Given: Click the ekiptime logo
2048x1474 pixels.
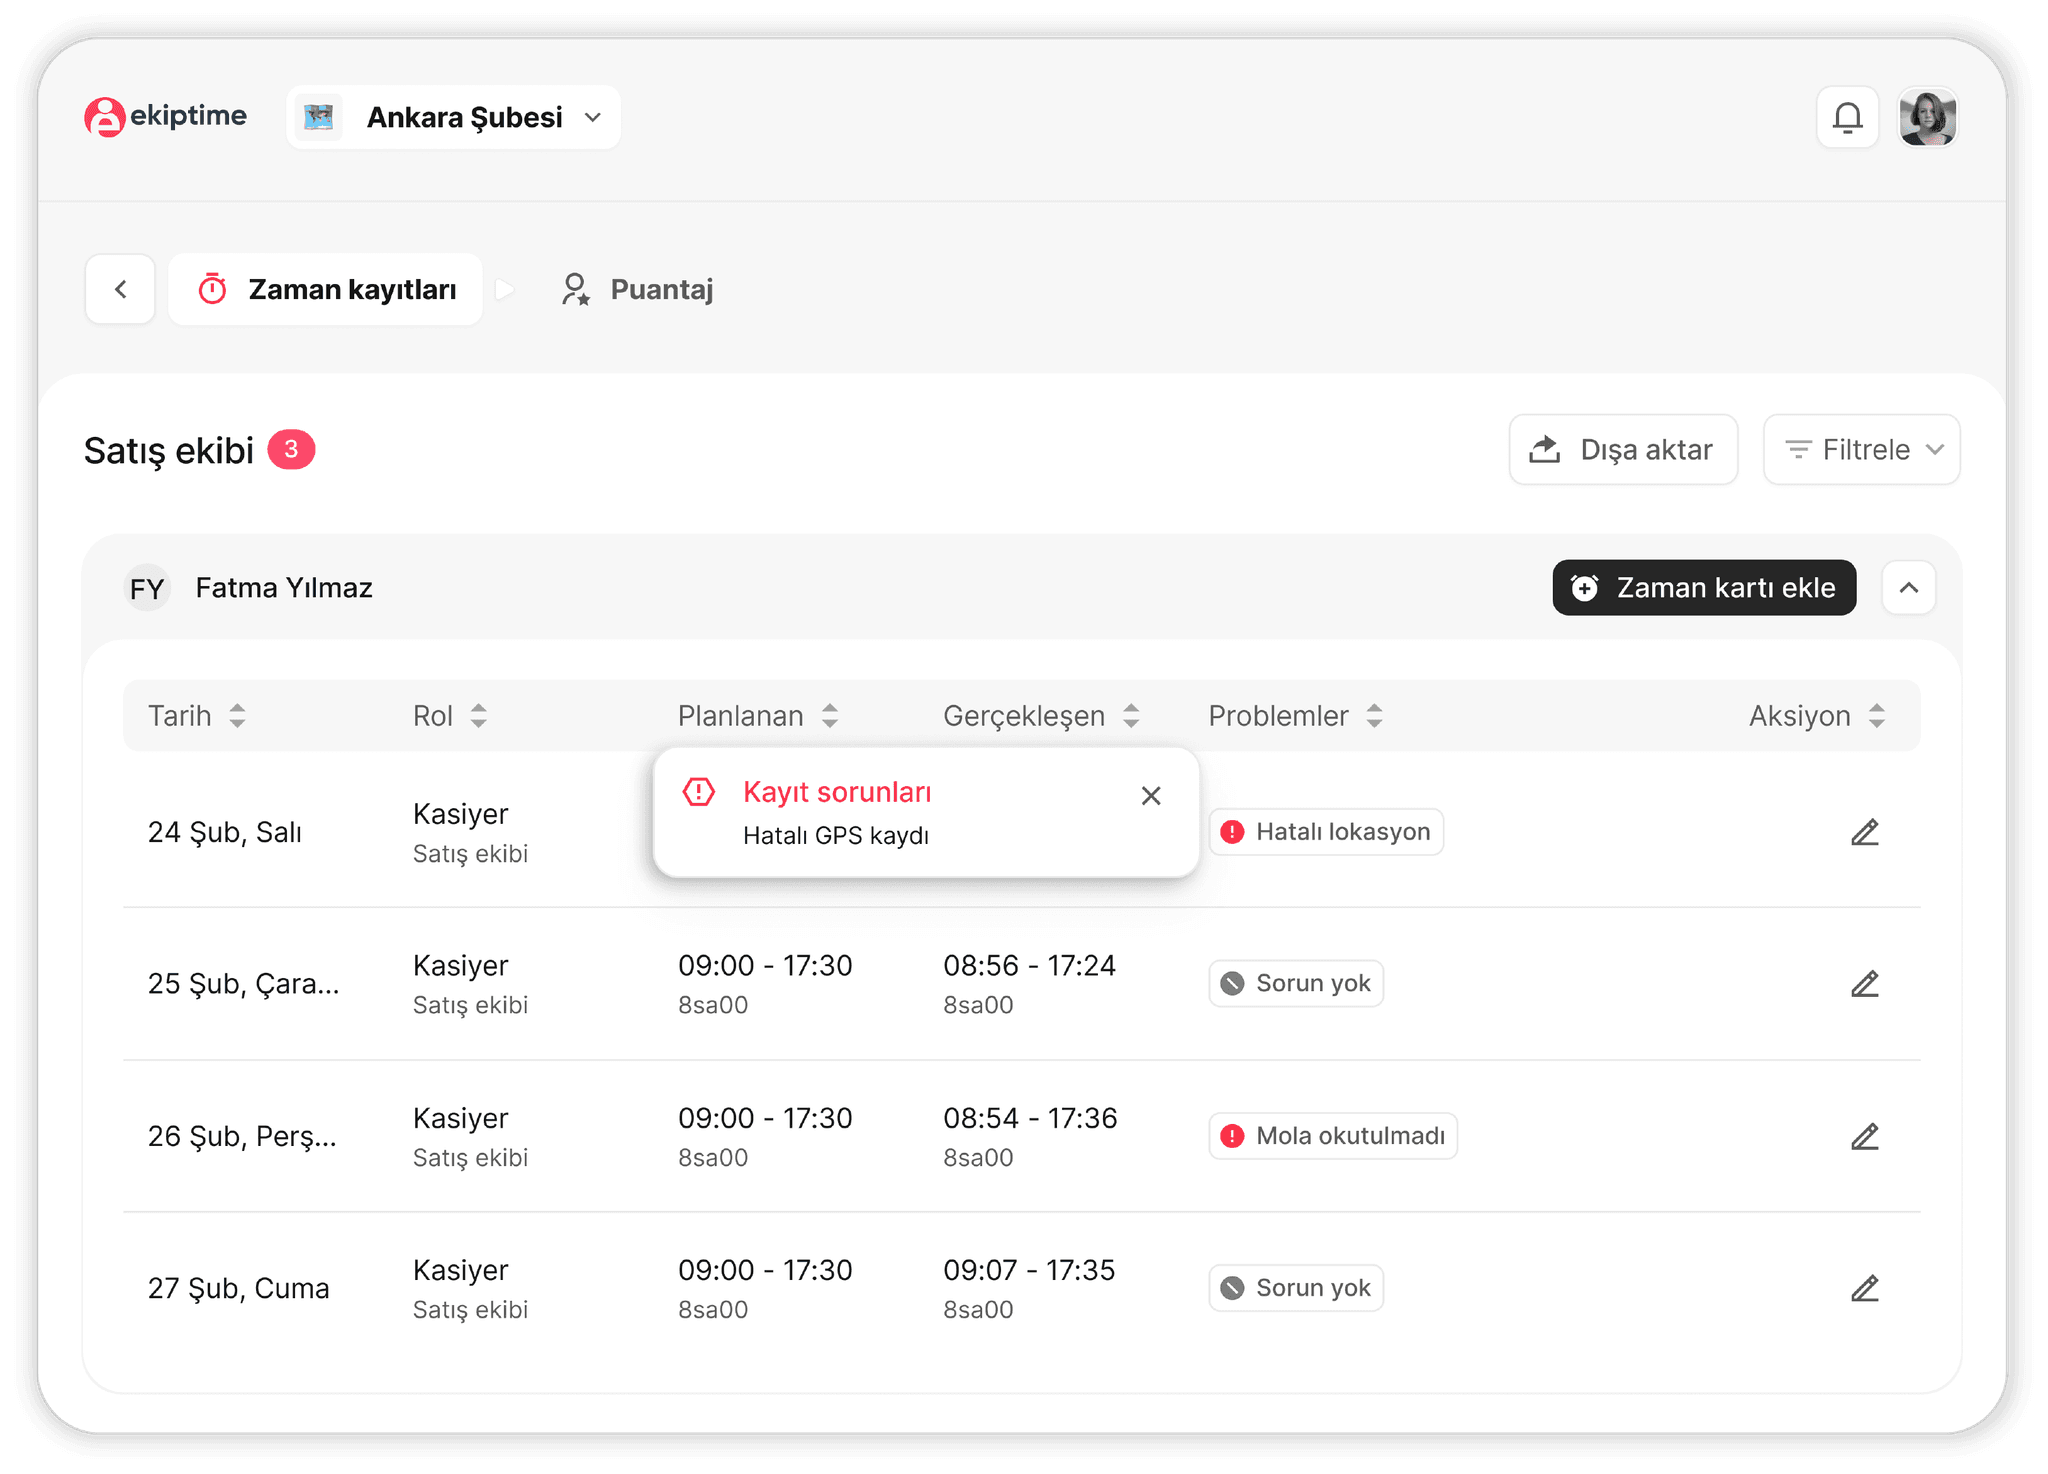Looking at the screenshot, I should pos(166,117).
